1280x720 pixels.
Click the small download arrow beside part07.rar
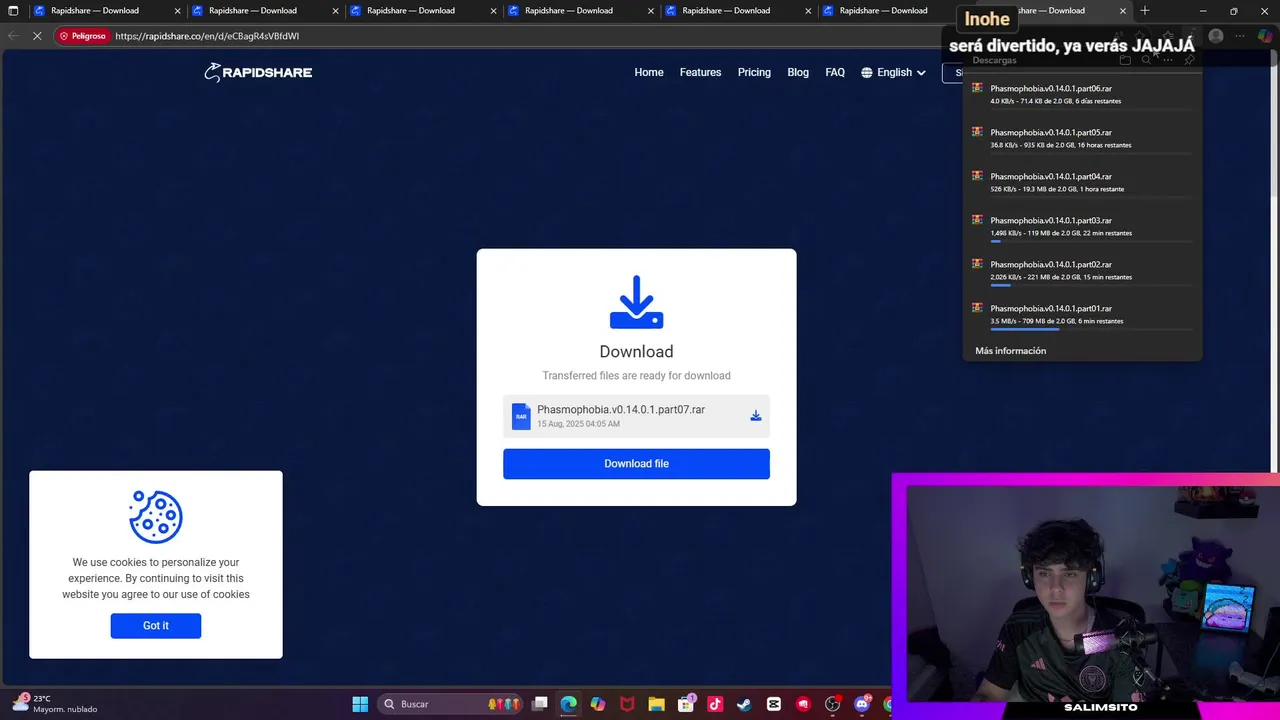click(x=756, y=416)
